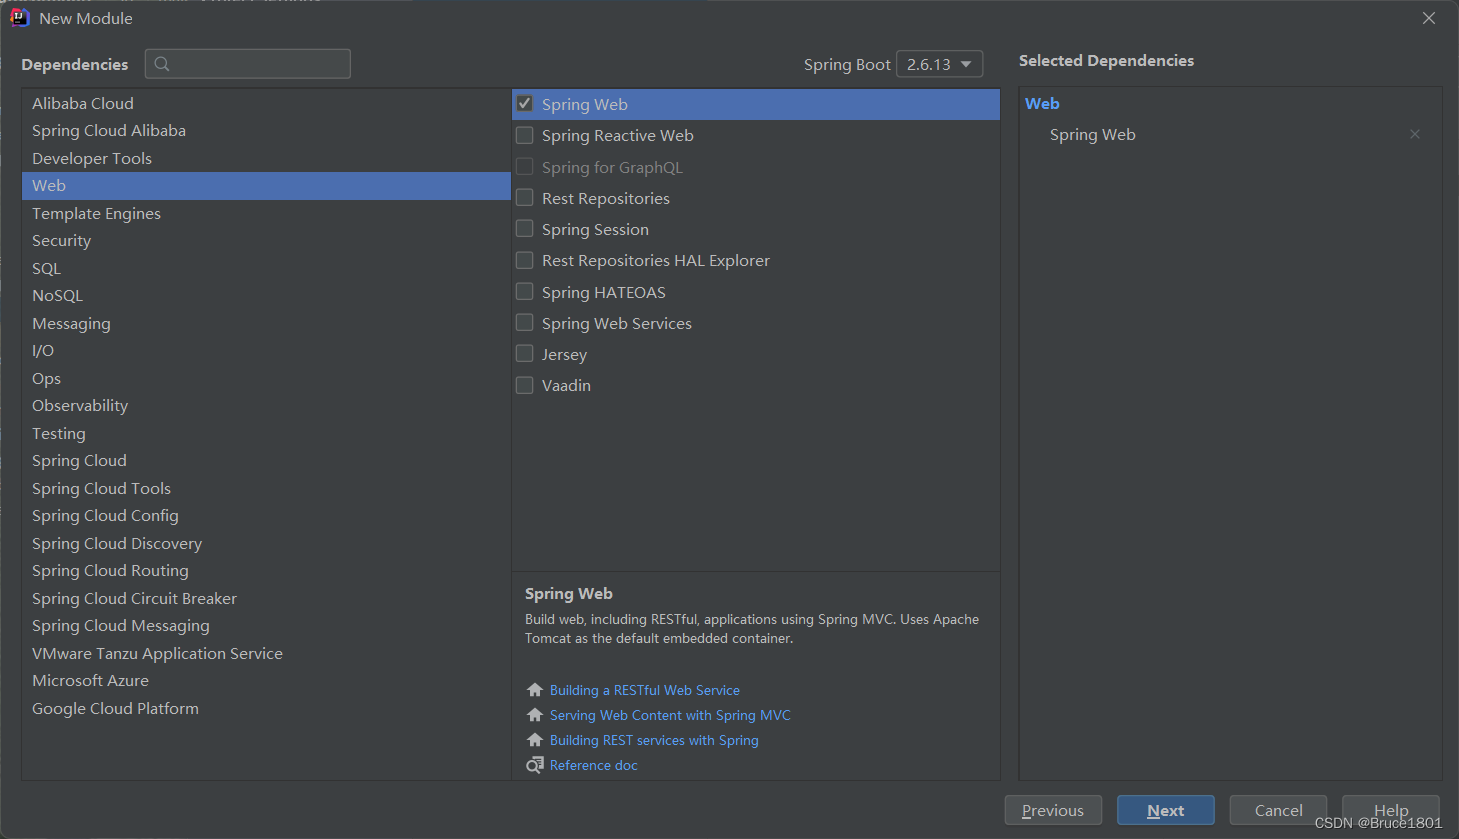Viewport: 1459px width, 839px height.
Task: Click the home icon beside Serving Web Content
Action: pyautogui.click(x=535, y=715)
